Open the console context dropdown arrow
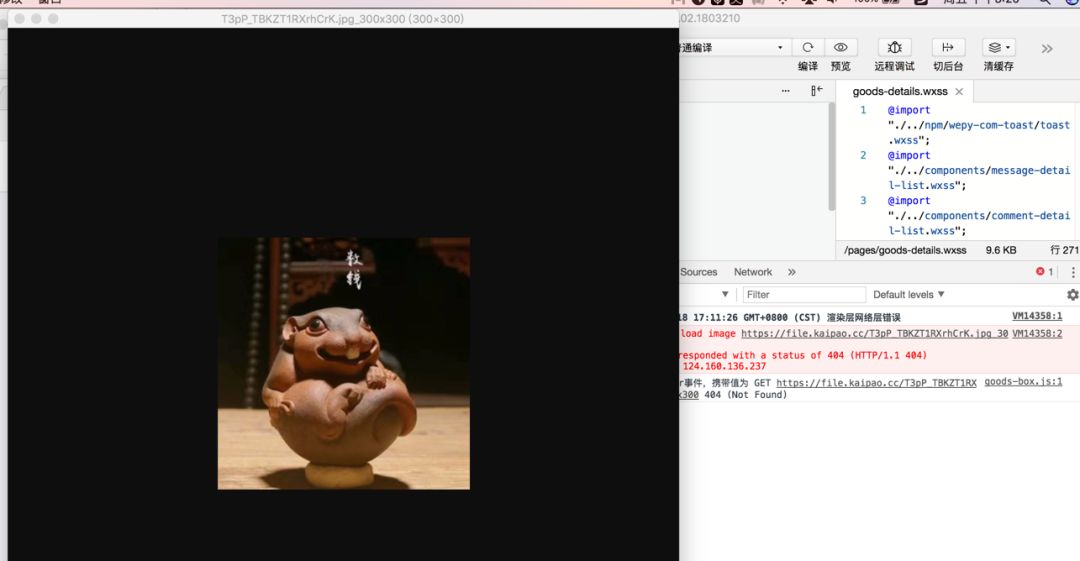 pyautogui.click(x=725, y=294)
